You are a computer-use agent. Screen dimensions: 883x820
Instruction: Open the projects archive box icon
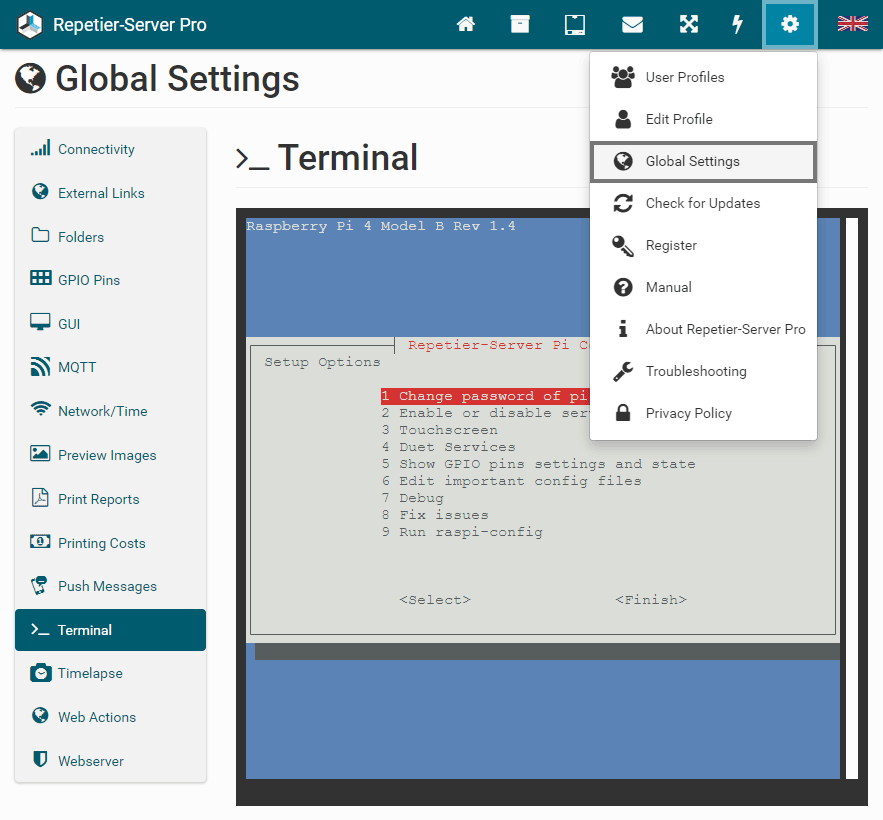(520, 24)
